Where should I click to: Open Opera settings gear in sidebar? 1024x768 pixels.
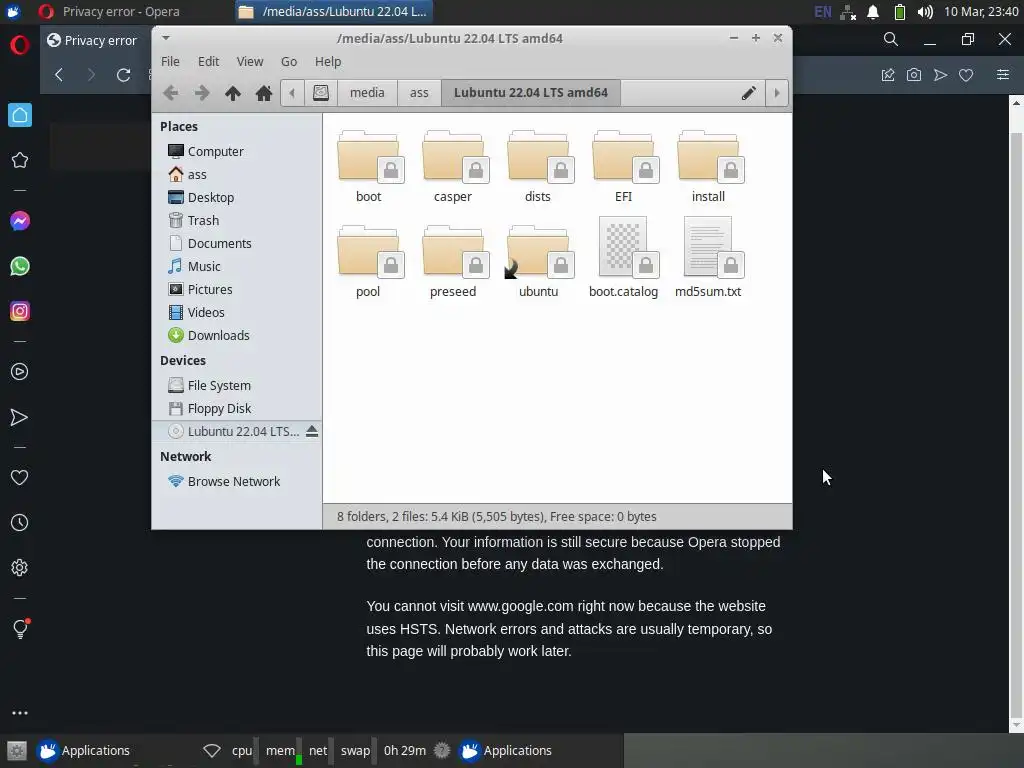pyautogui.click(x=20, y=568)
